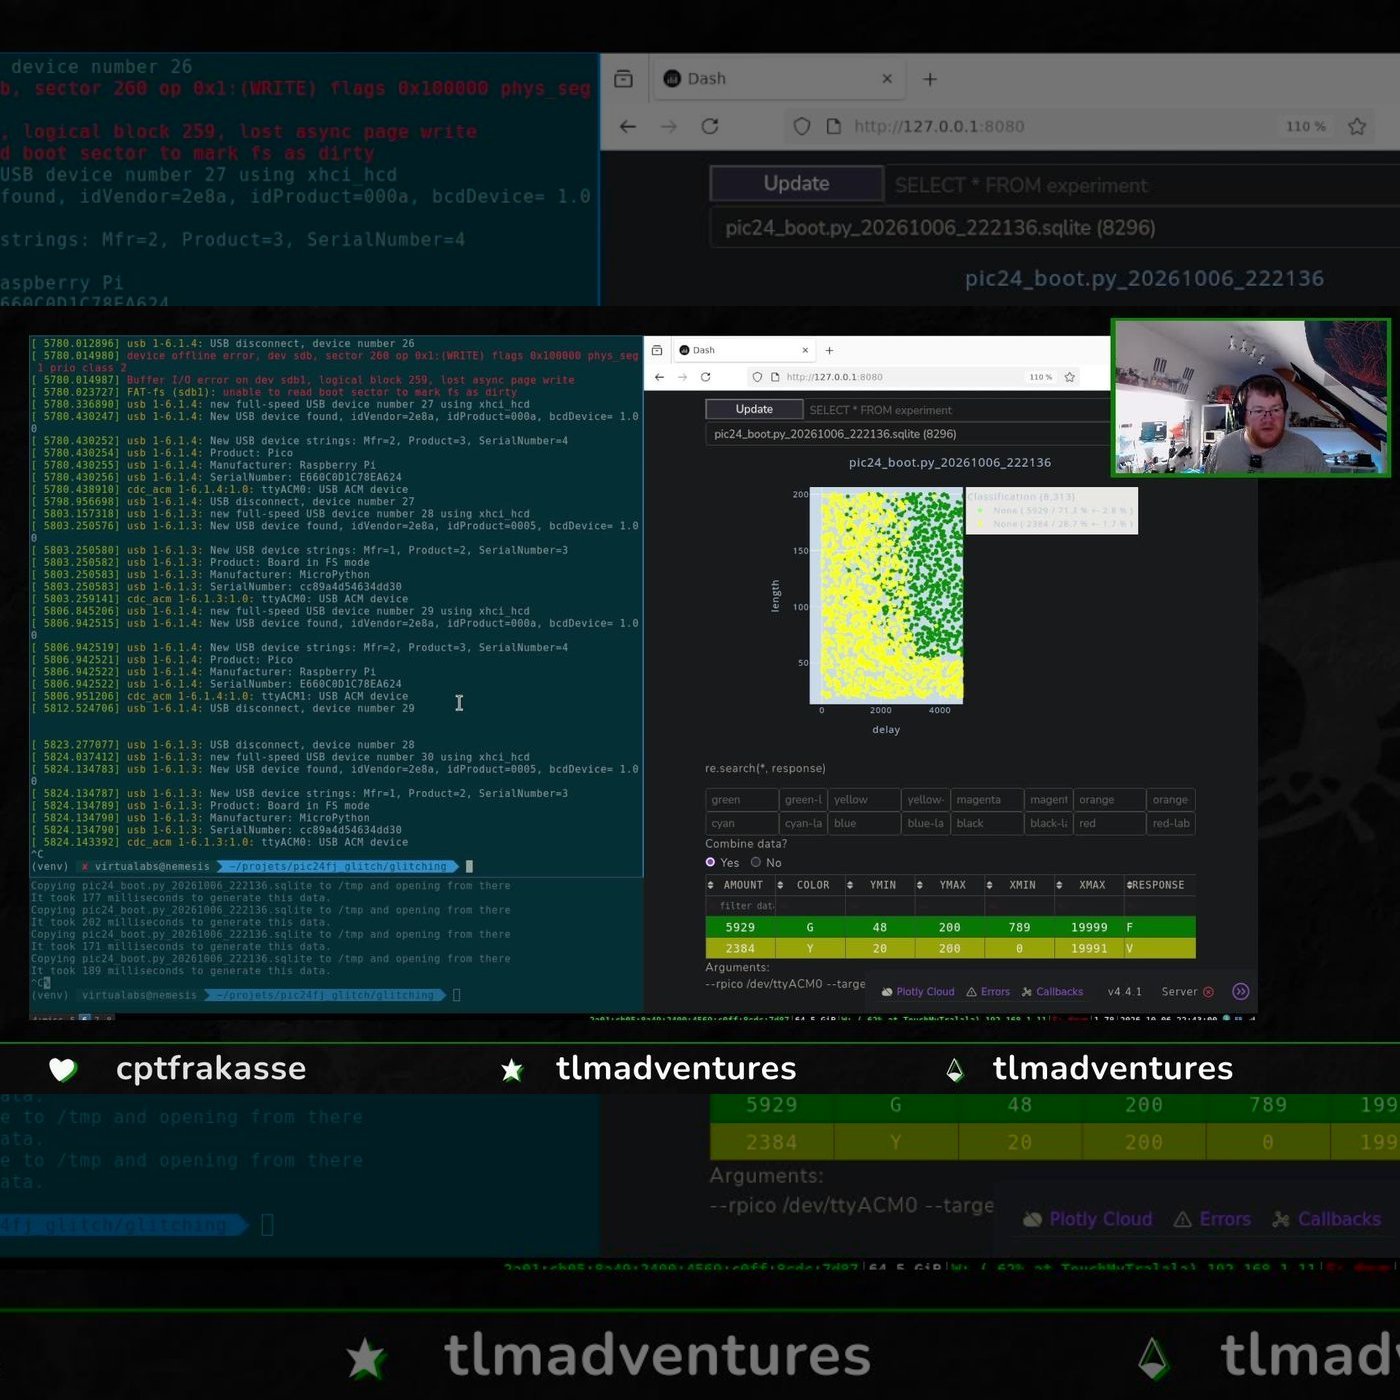This screenshot has width=1400, height=1400.
Task: Sort the table by the RESPONSE column arrows
Action: coord(1129,885)
